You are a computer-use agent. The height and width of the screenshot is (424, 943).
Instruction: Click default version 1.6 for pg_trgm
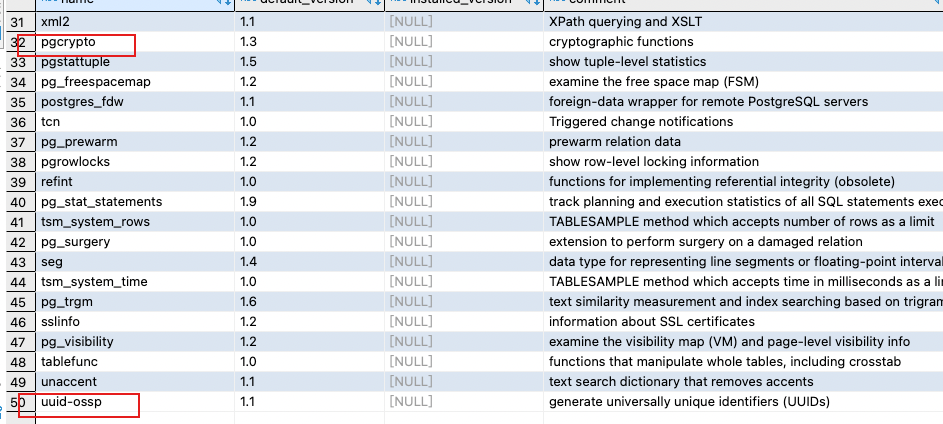coord(249,302)
